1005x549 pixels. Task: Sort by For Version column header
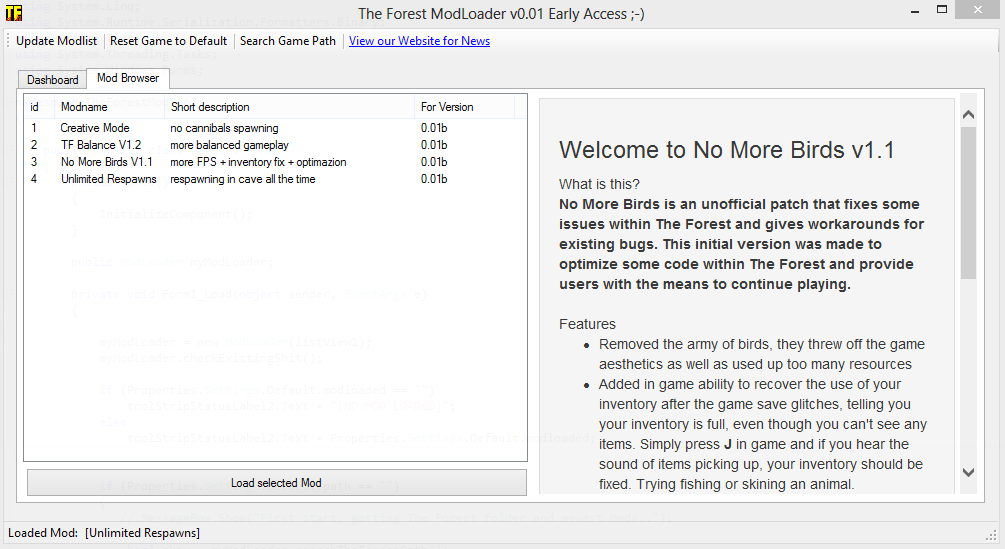point(463,107)
